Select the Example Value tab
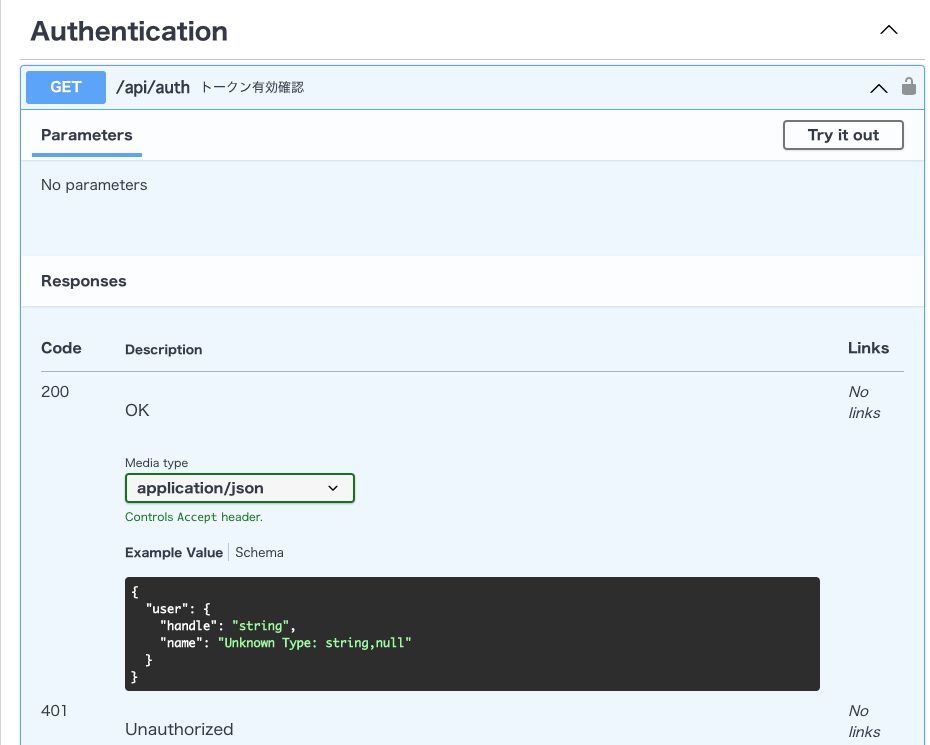 click(x=174, y=553)
